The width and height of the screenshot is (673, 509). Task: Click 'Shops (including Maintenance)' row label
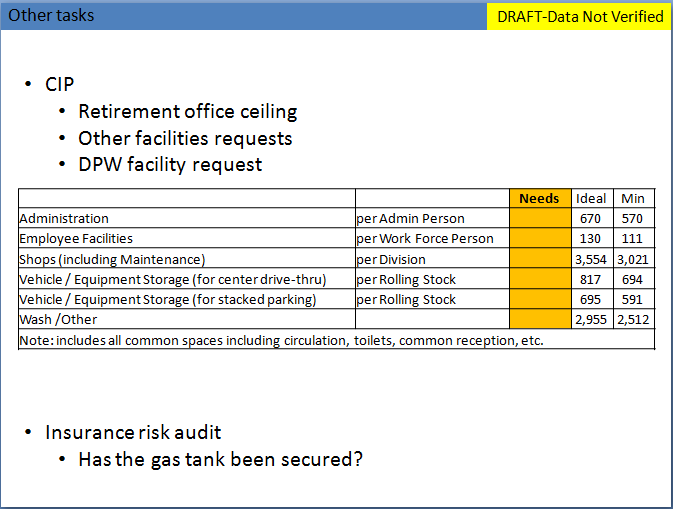[x=112, y=259]
